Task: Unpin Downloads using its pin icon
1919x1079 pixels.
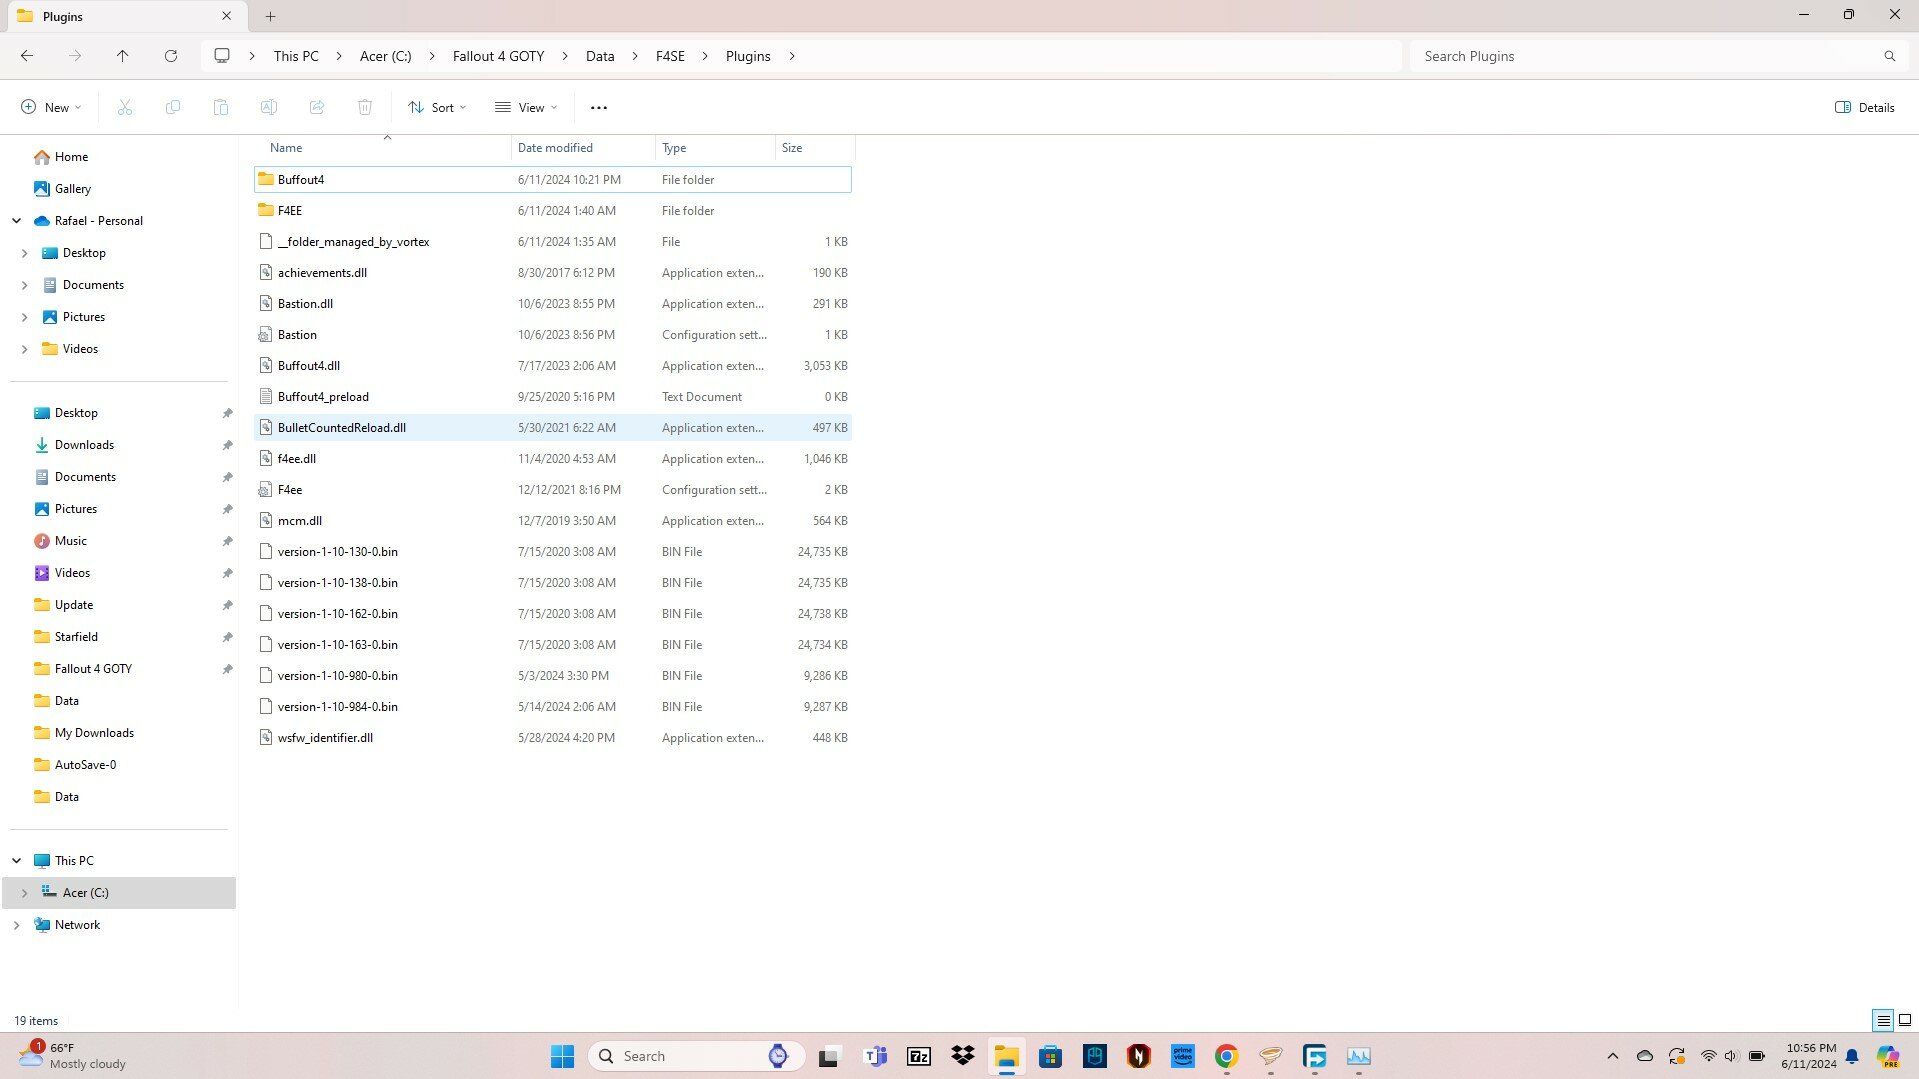Action: pos(227,445)
